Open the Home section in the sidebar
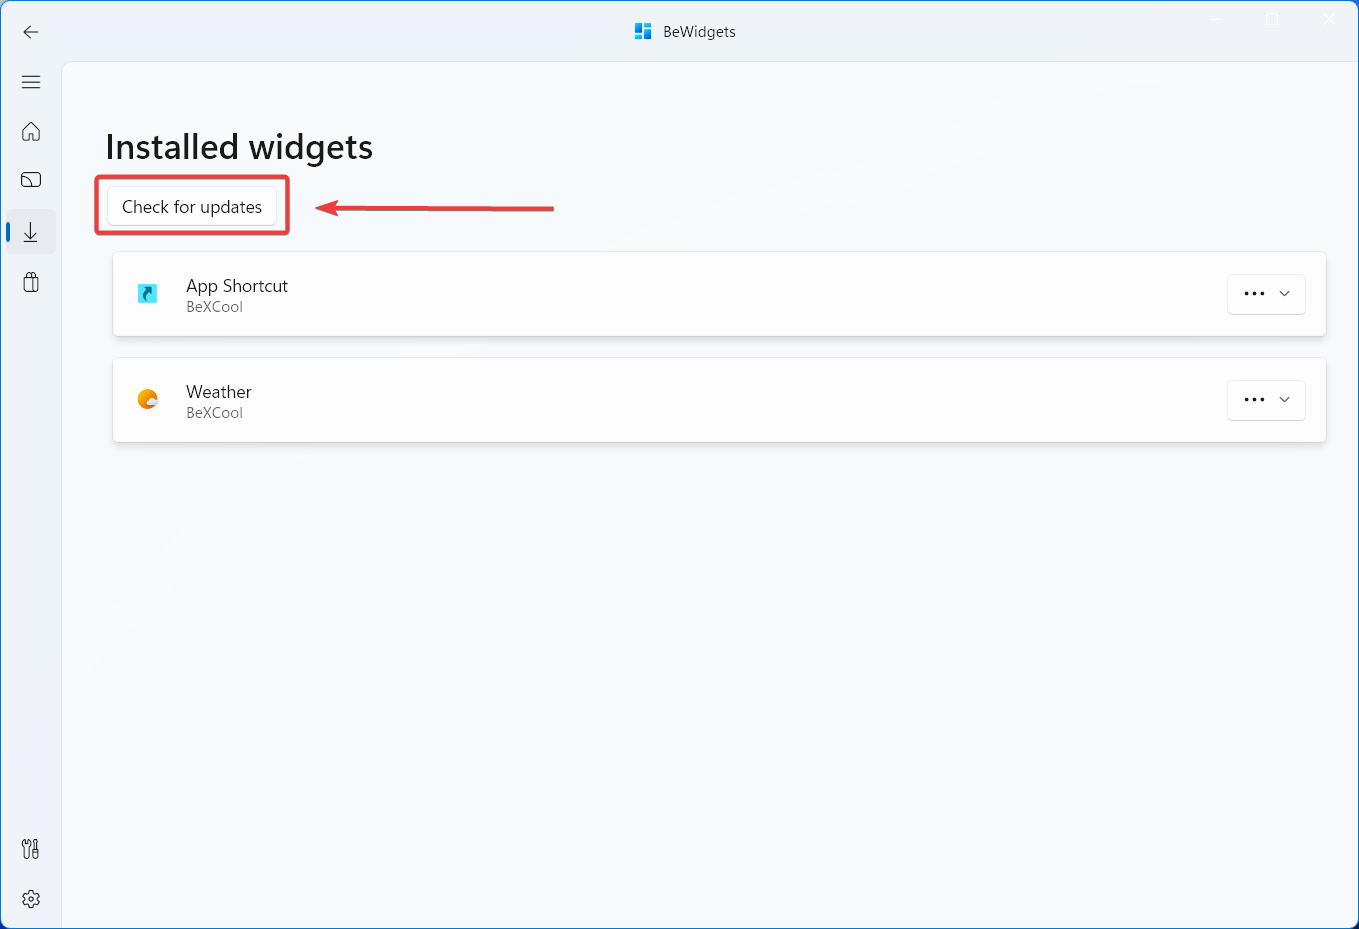Viewport: 1359px width, 929px height. click(x=31, y=131)
